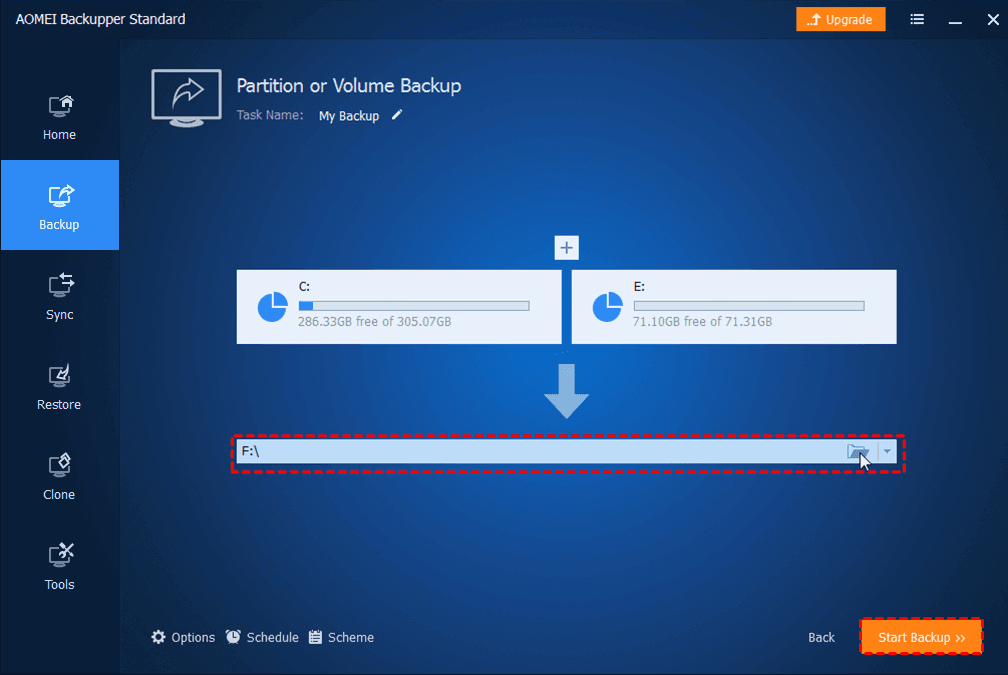The image size is (1008, 675).
Task: Click the E: drive usage bar
Action: click(x=749, y=306)
